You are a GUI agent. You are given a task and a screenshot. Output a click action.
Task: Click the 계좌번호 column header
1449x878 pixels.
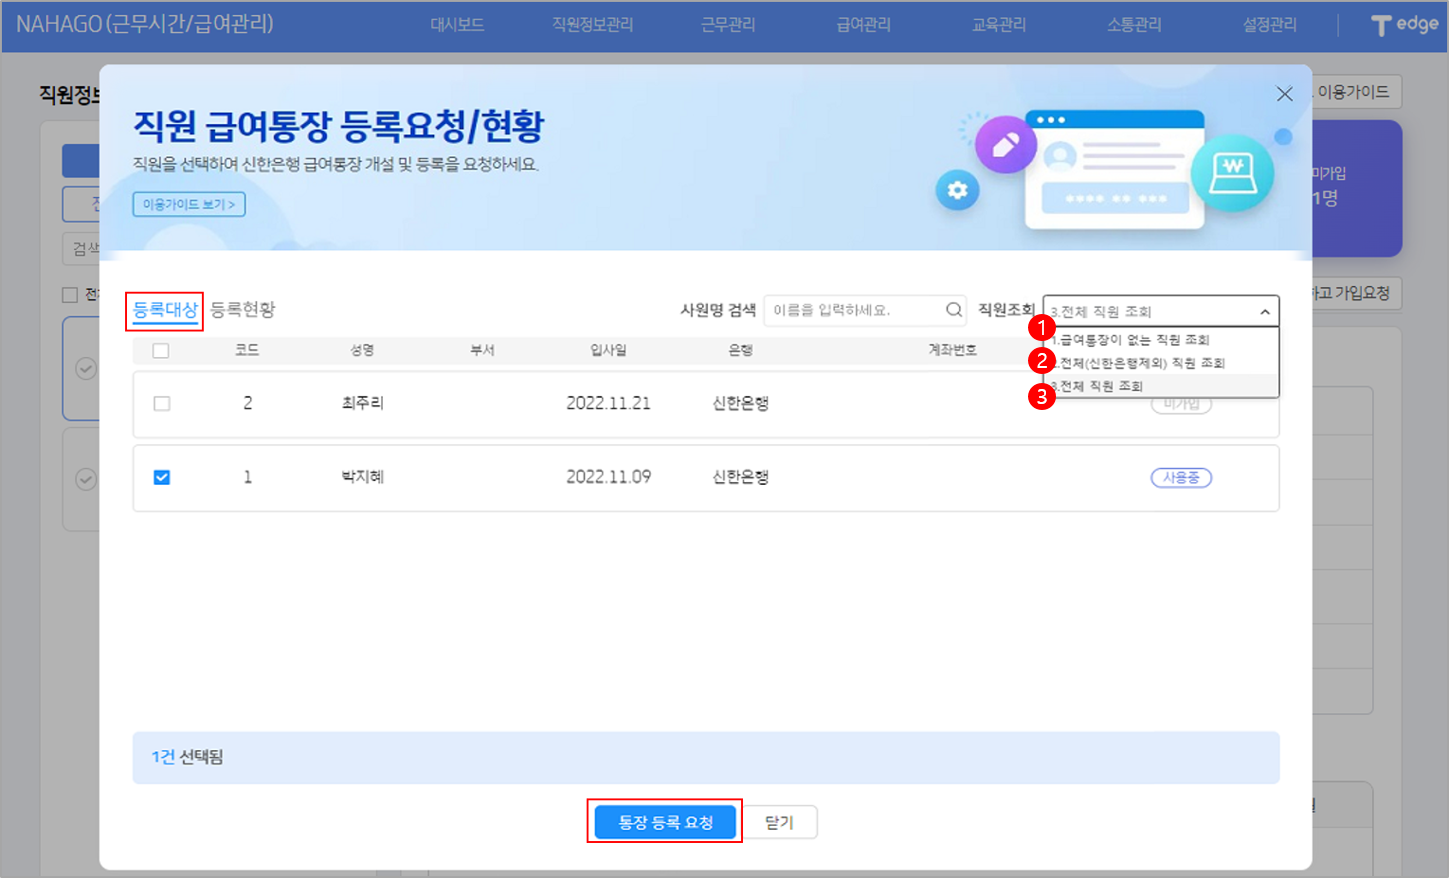point(952,350)
